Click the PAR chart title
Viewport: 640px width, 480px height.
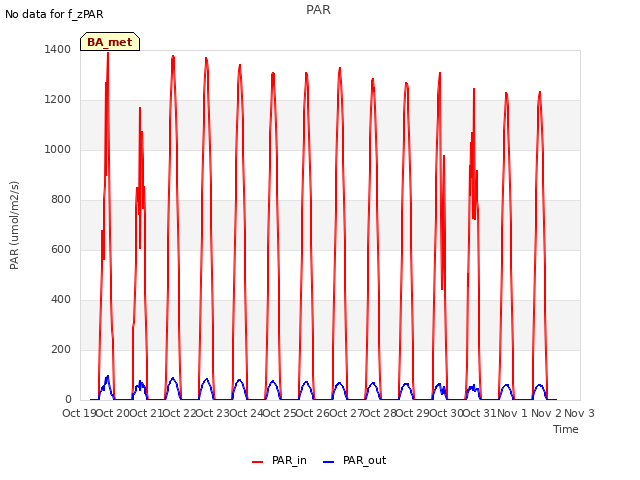pyautogui.click(x=318, y=10)
